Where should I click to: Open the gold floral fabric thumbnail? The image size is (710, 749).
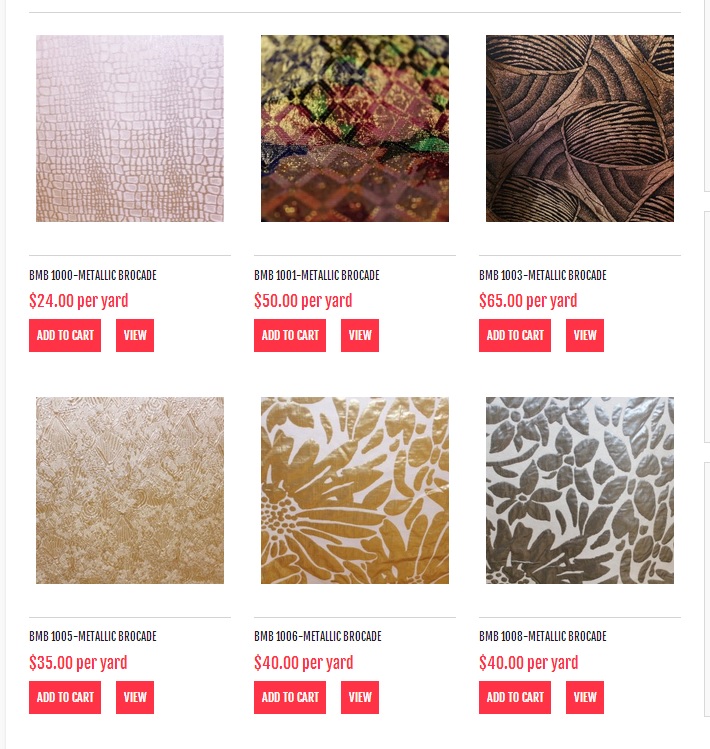click(x=355, y=491)
